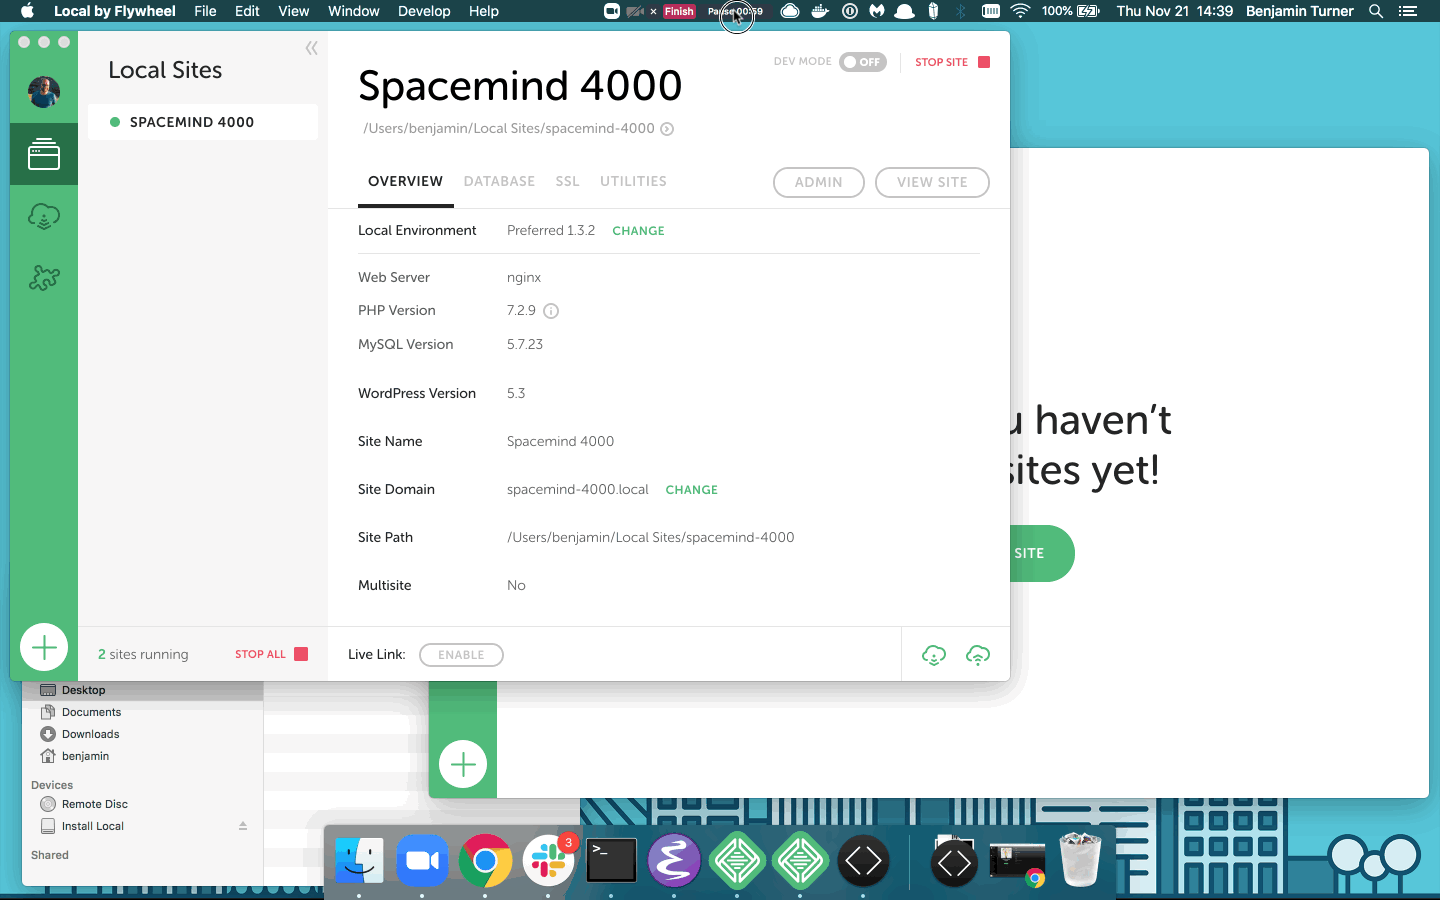Click the pull from Flywheel cloud download icon

pyautogui.click(x=934, y=655)
